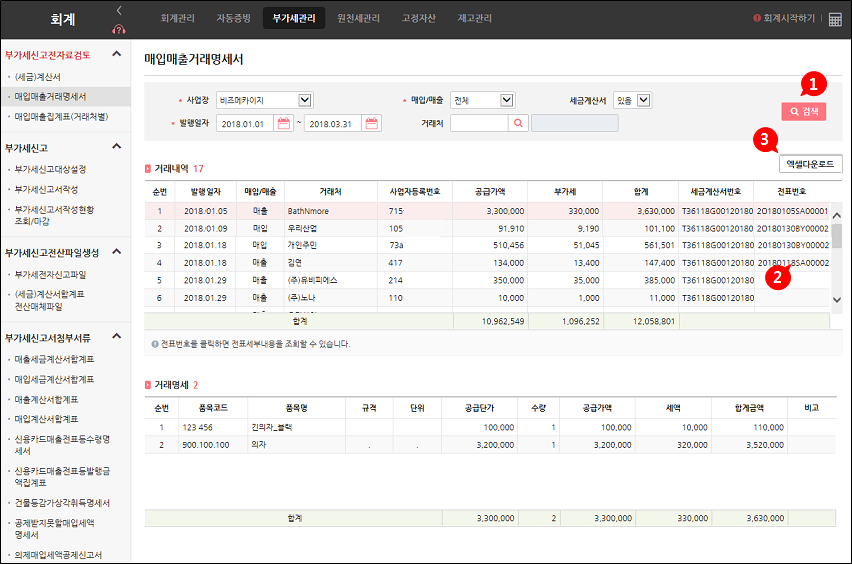
Task: Select the 우리산업 transaction row
Action: [x=487, y=228]
